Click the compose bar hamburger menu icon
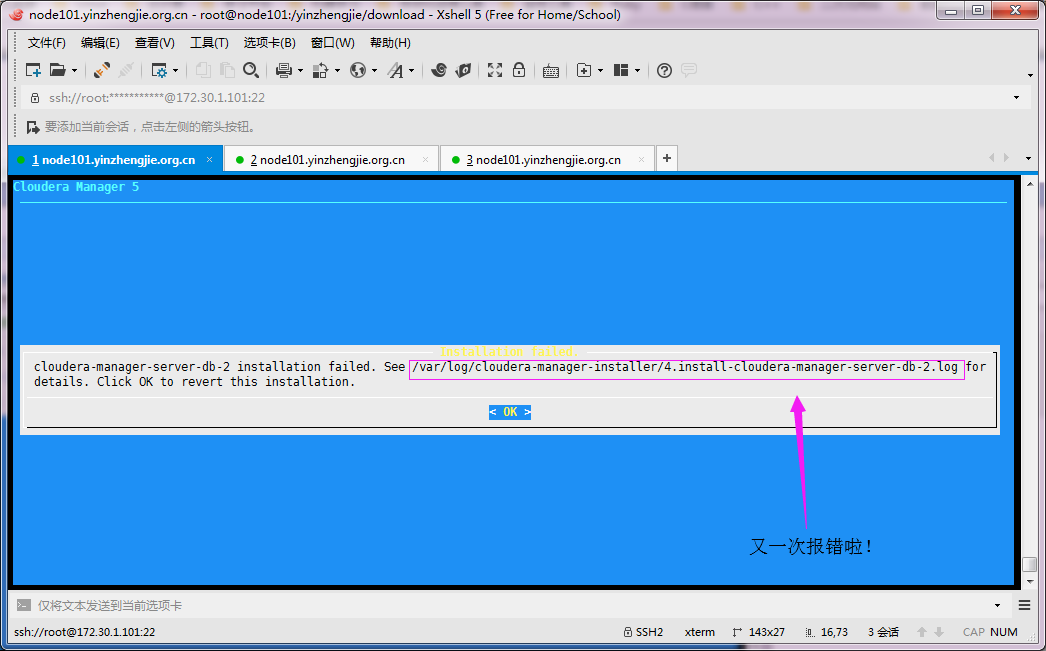 (x=1025, y=606)
